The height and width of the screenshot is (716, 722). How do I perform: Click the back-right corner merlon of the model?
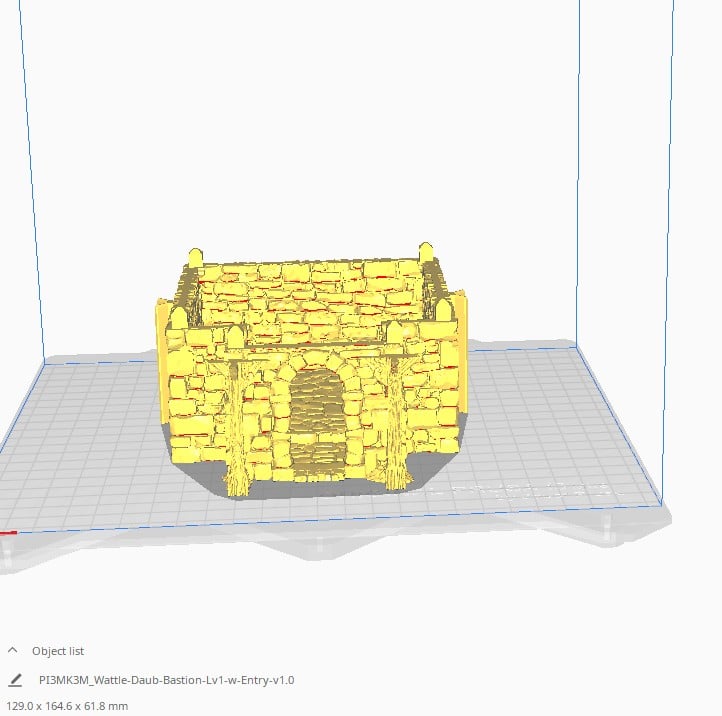[426, 251]
